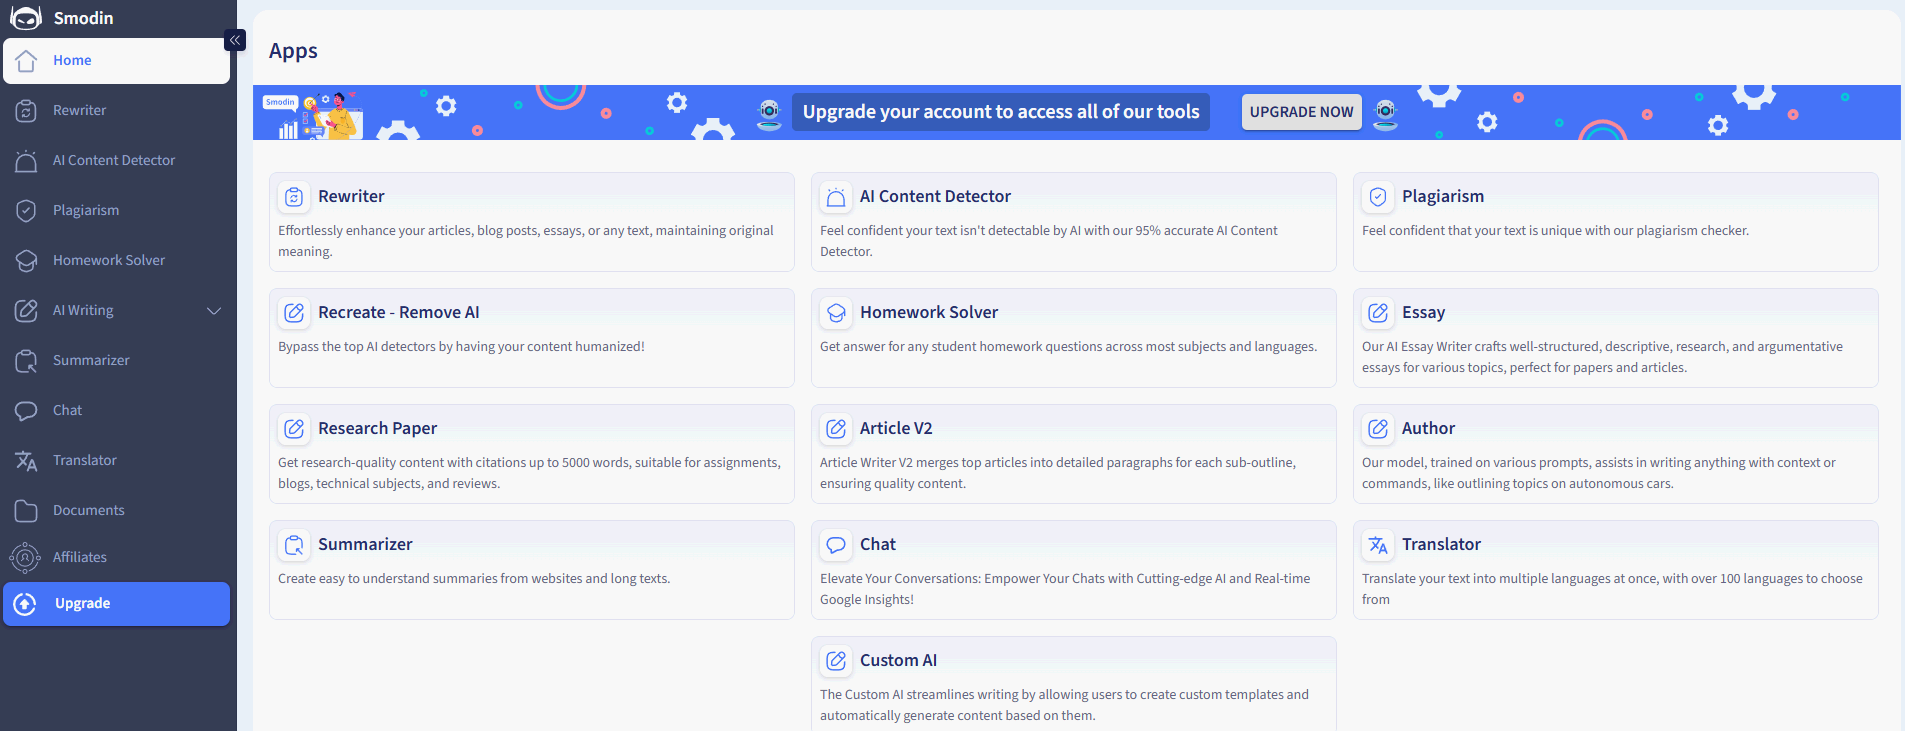The image size is (1905, 731).
Task: Click the Translator sidebar icon
Action: 27,461
